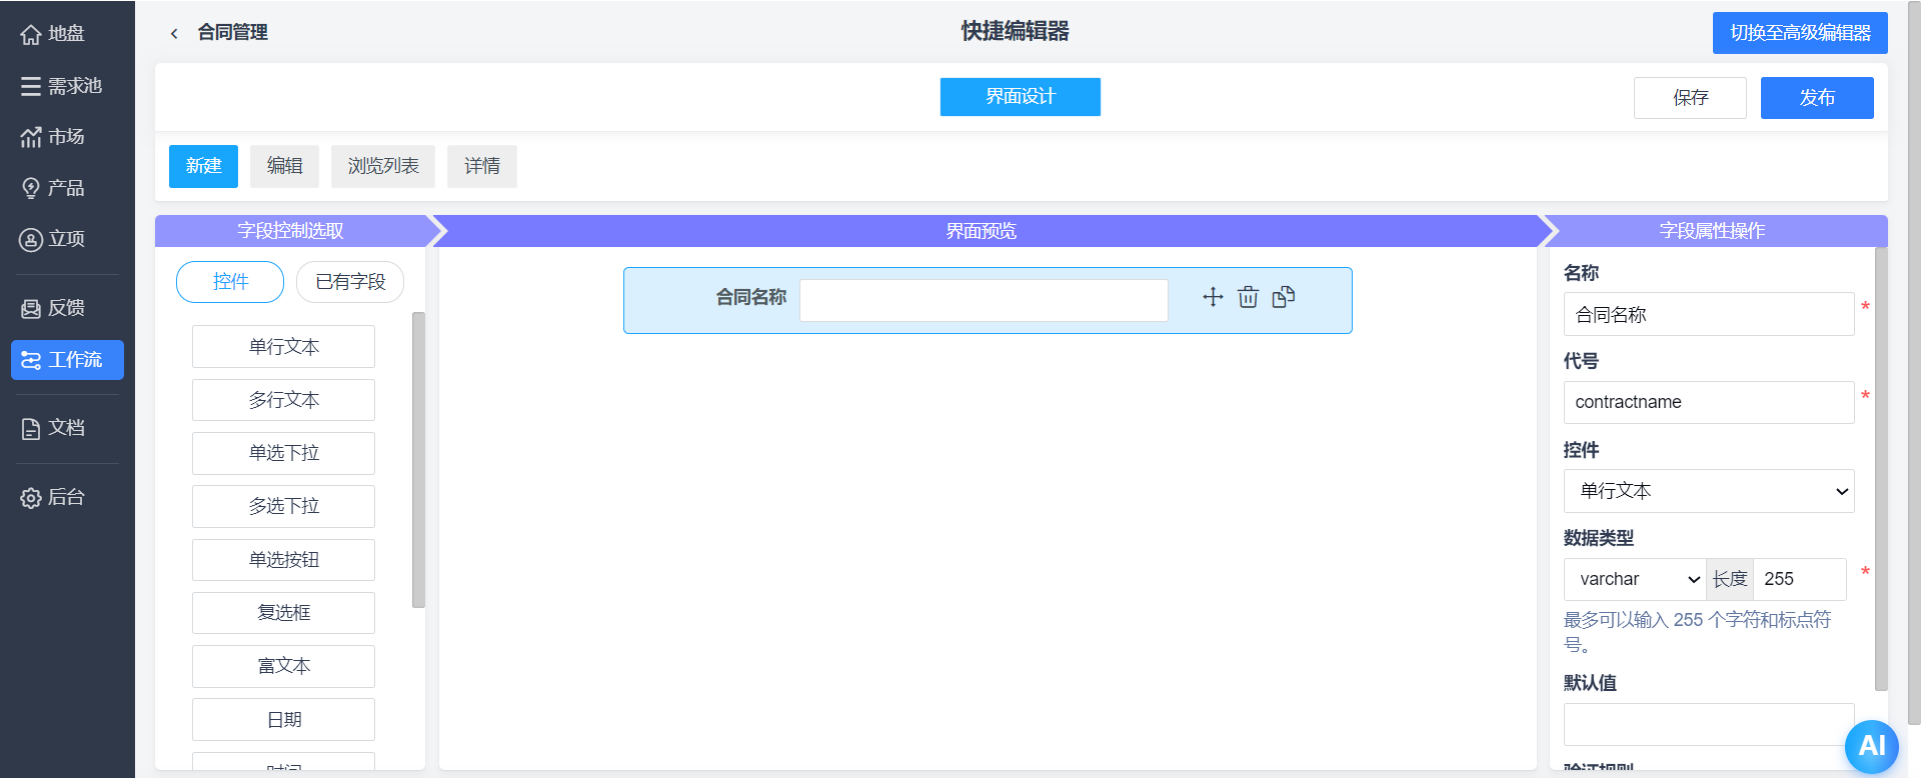The height and width of the screenshot is (778, 1922).
Task: Click the 界面设计 step button
Action: coord(1020,97)
